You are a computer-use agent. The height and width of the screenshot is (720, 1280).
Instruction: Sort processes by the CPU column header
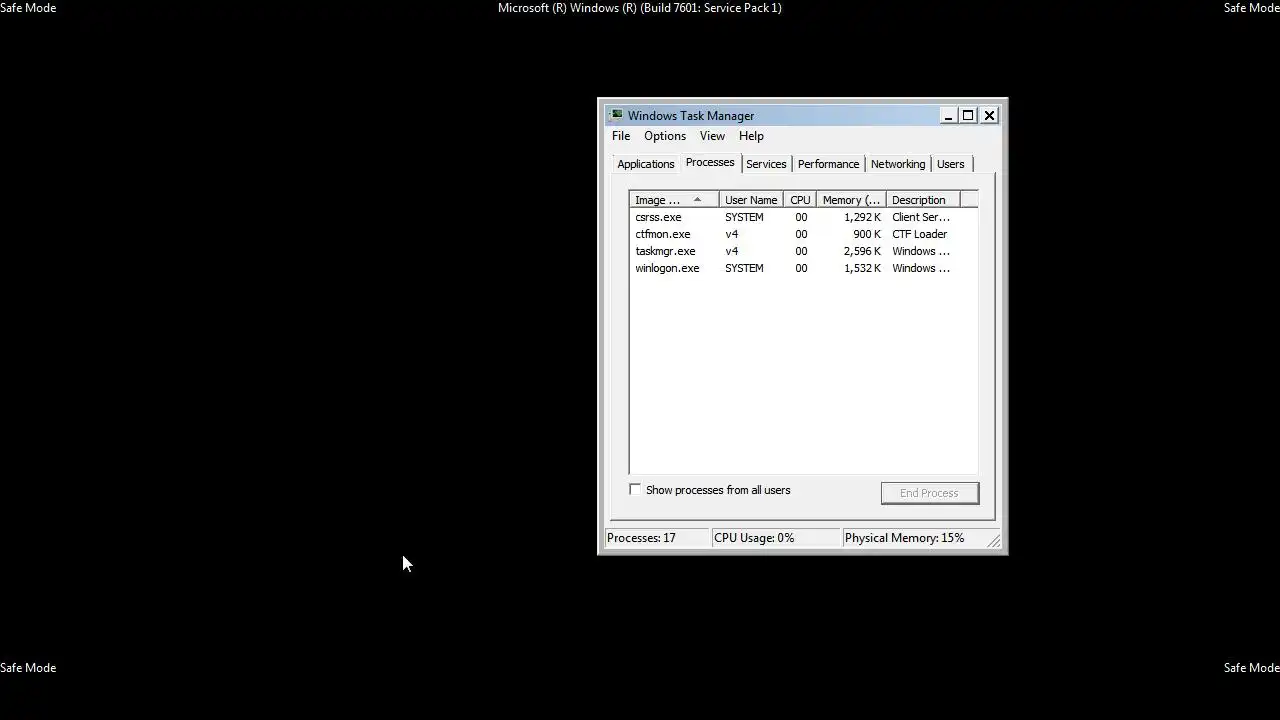800,200
